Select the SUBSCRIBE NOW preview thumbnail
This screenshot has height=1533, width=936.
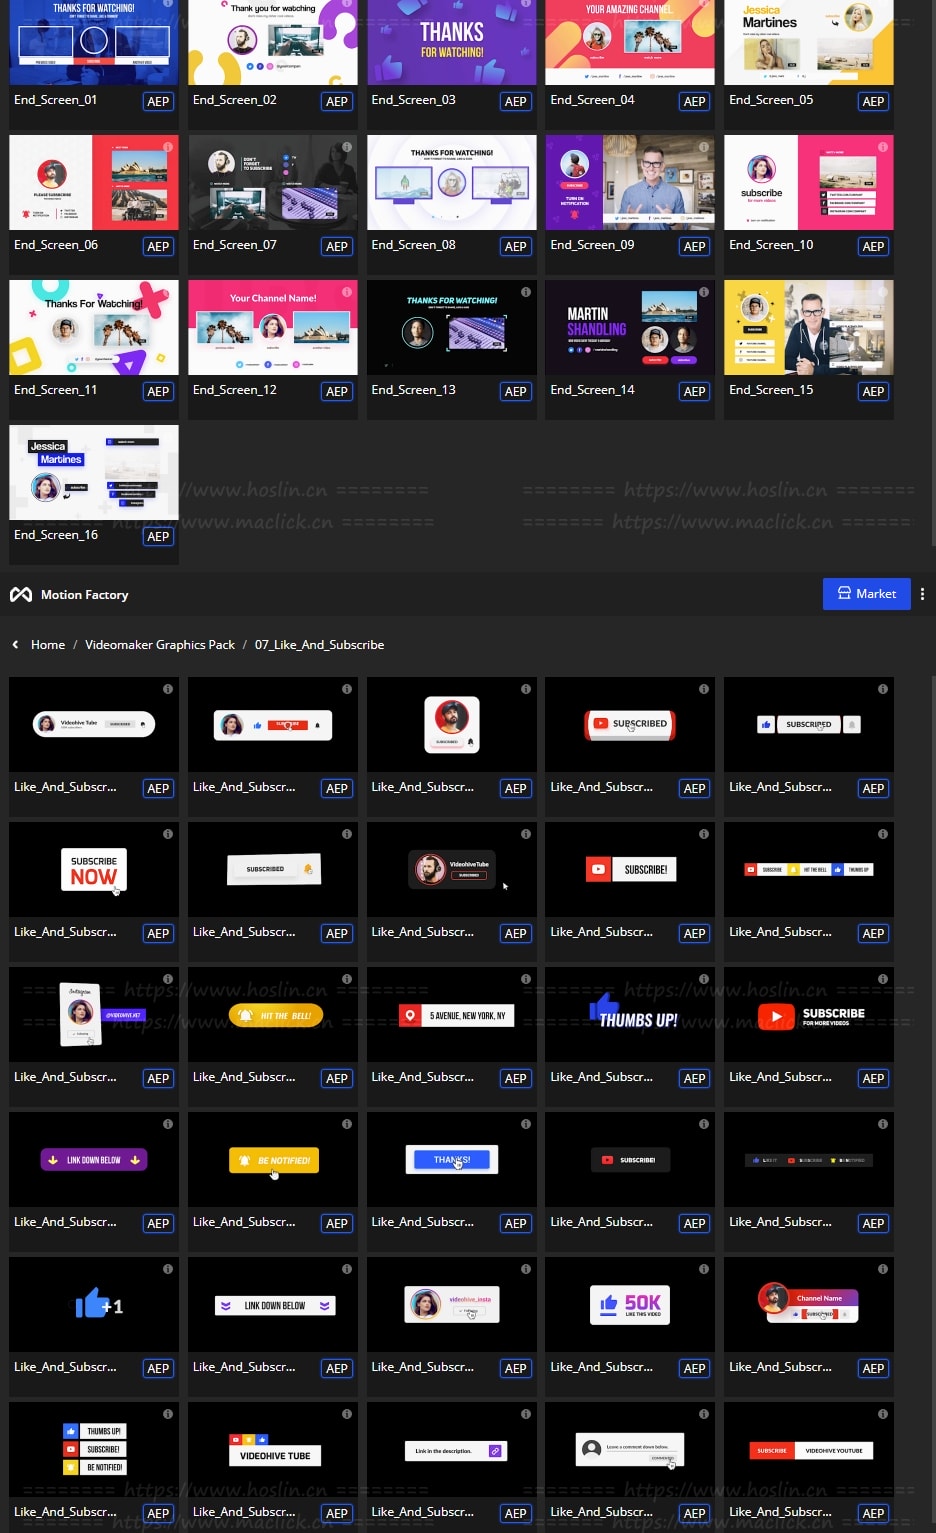click(94, 869)
